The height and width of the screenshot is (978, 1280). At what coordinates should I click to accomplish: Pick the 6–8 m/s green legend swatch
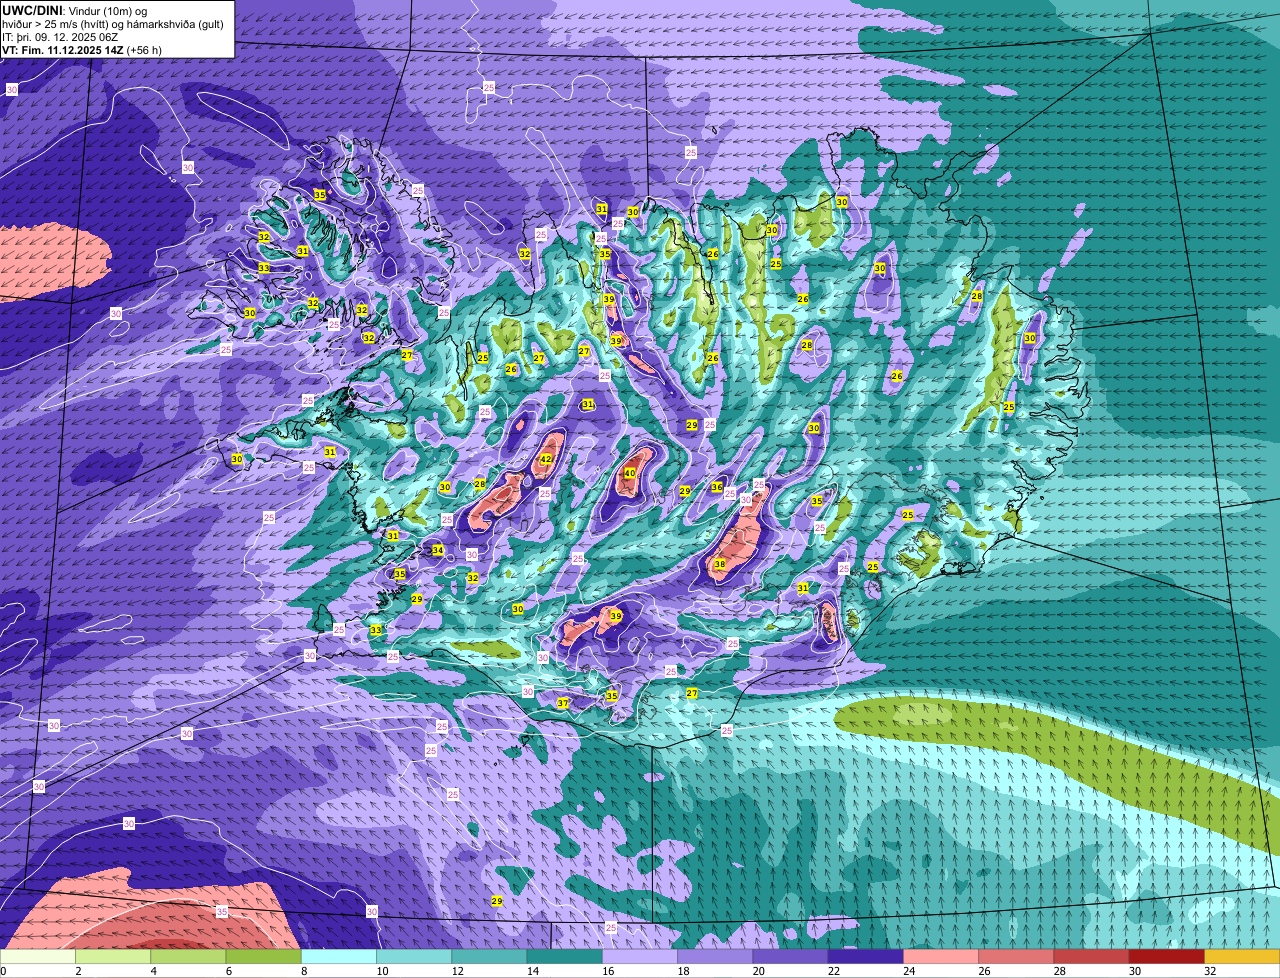[x=263, y=956]
